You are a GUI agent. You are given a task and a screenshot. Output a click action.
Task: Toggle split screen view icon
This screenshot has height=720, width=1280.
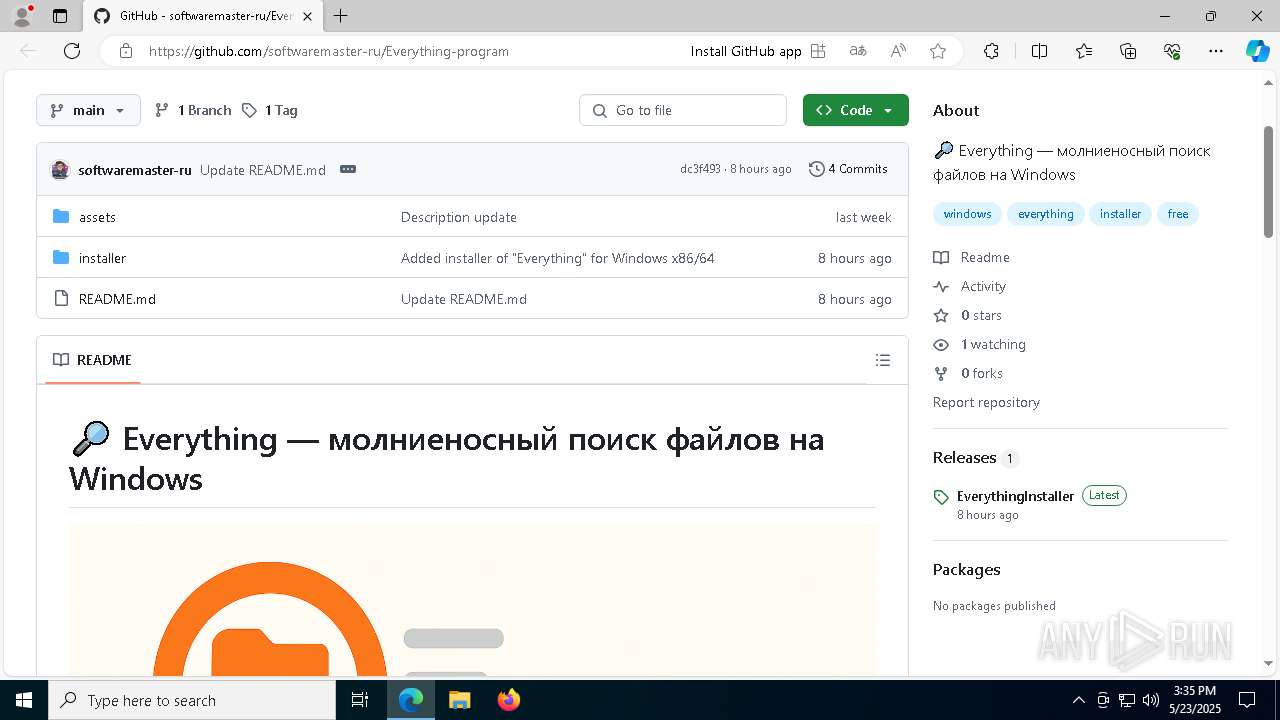pos(1039,51)
